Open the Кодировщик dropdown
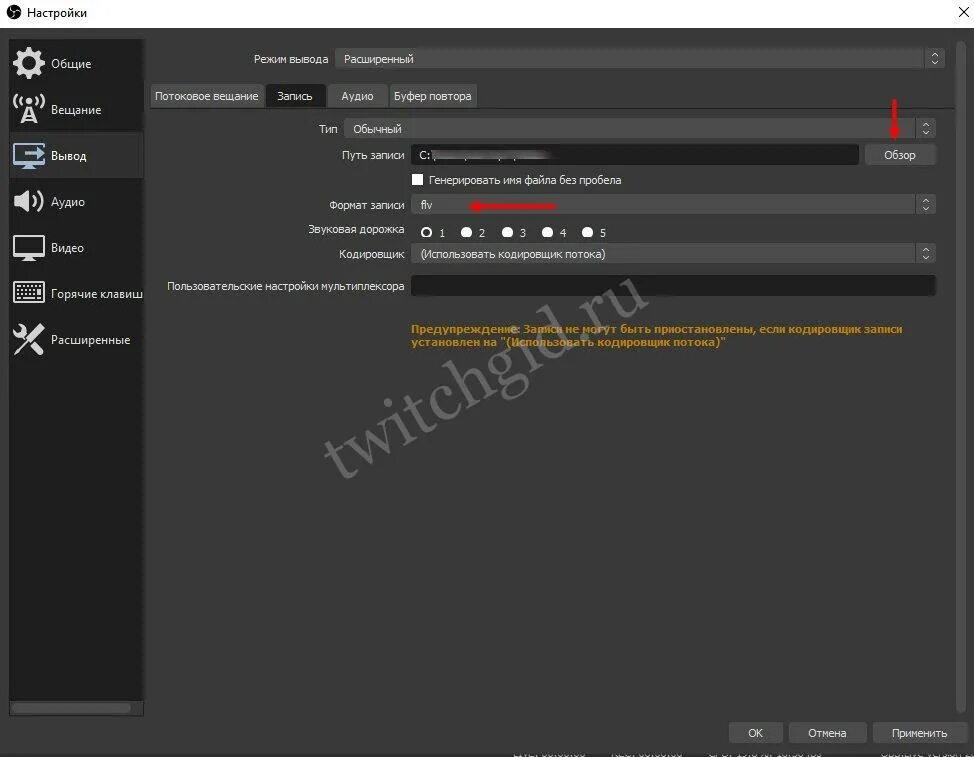Viewport: 974px width, 757px height. coord(673,253)
